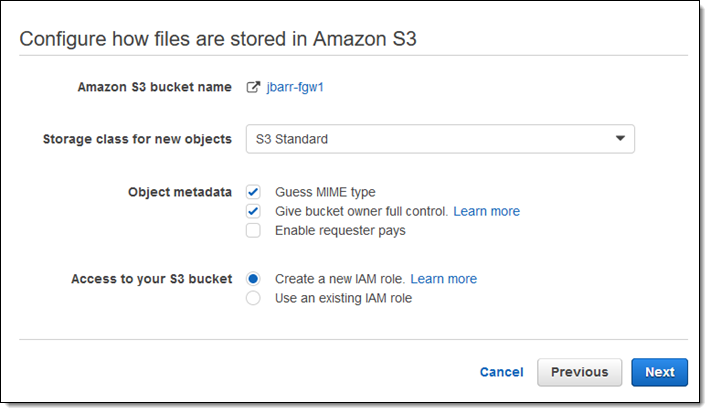Screen dimensions: 710x413
Task: Open Learn more about bucket owner control
Action: click(487, 211)
